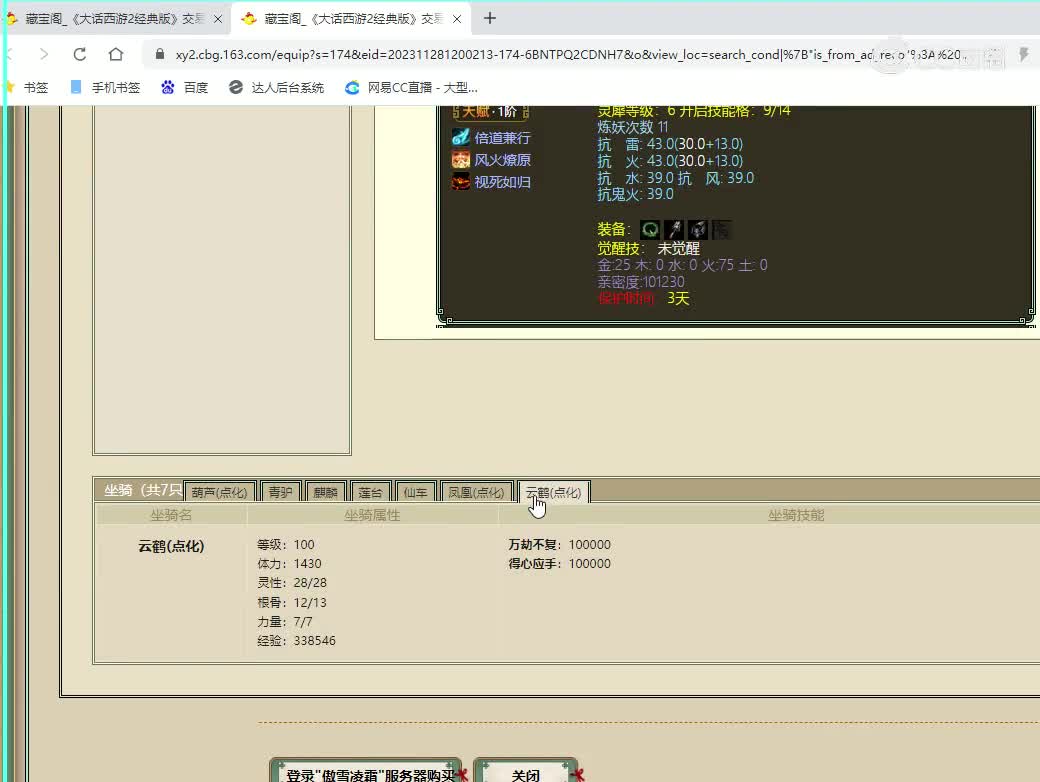Switch to the first 藏宝阁 browser tab
The image size is (1040, 782).
click(x=115, y=19)
